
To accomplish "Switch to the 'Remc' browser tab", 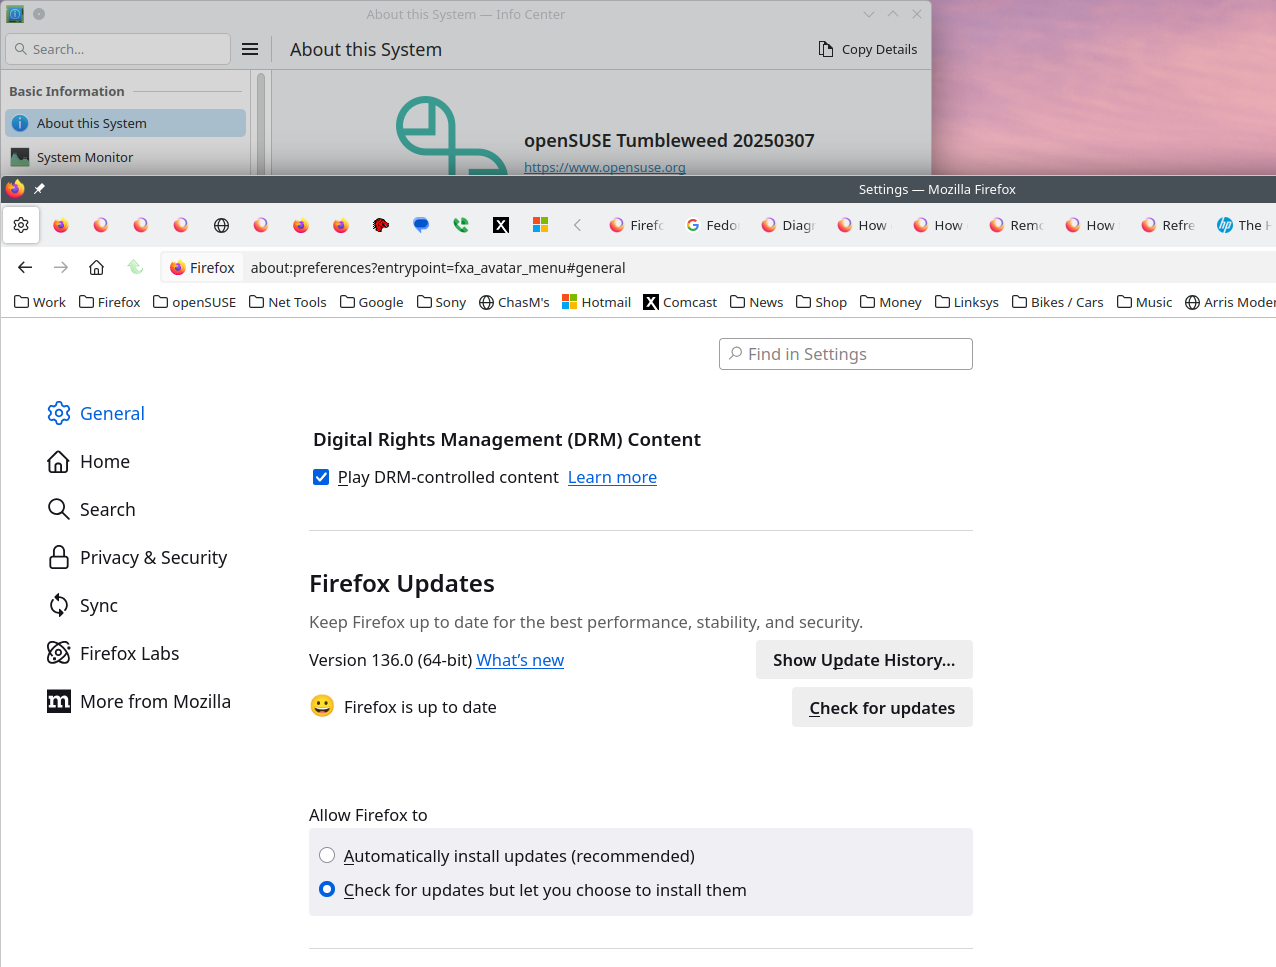I will 1016,225.
